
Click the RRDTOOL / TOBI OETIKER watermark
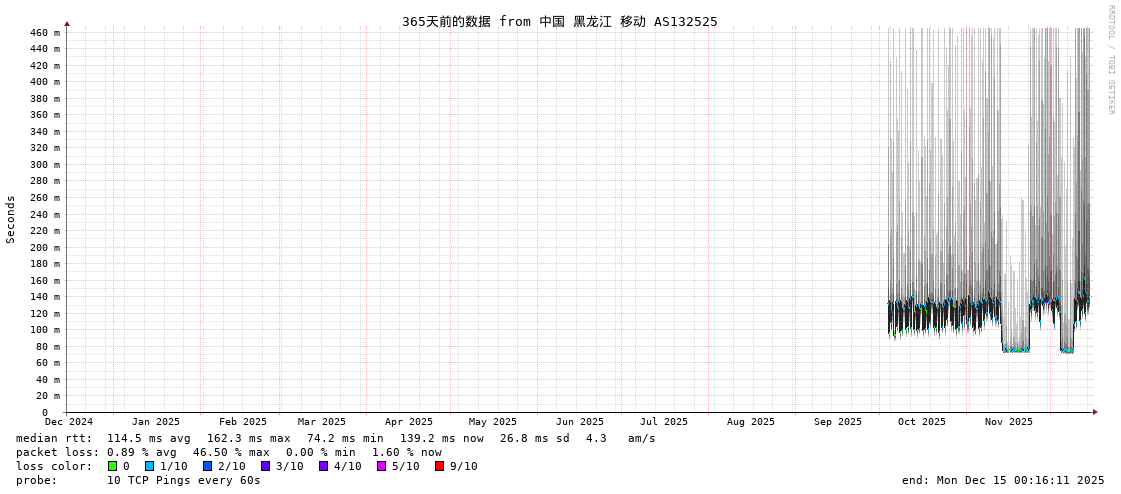point(1110,59)
